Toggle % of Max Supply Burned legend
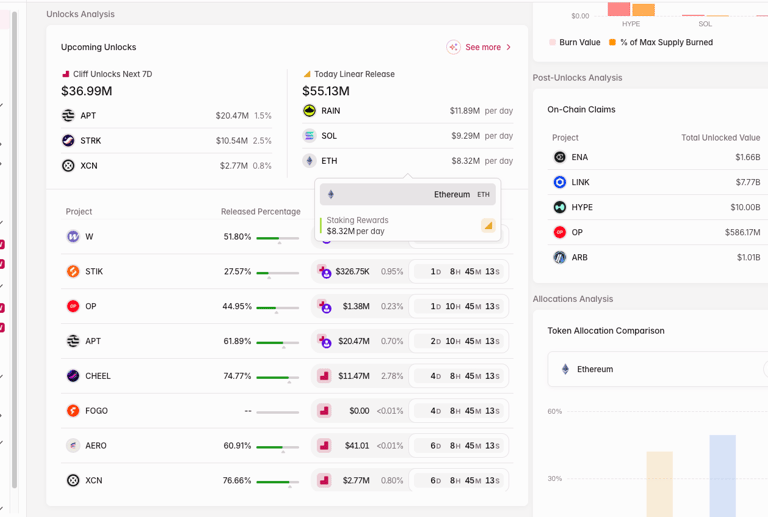768x517 pixels. [x=661, y=42]
